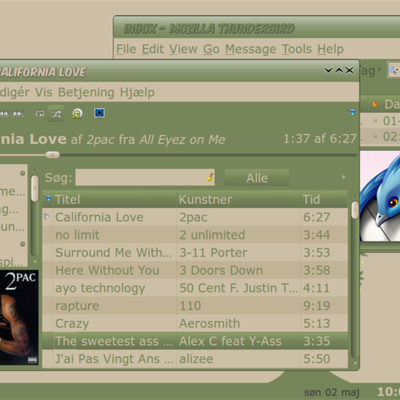The height and width of the screenshot is (400, 400).
Task: Open Thunderbird's Tools menu
Action: pyautogui.click(x=297, y=49)
